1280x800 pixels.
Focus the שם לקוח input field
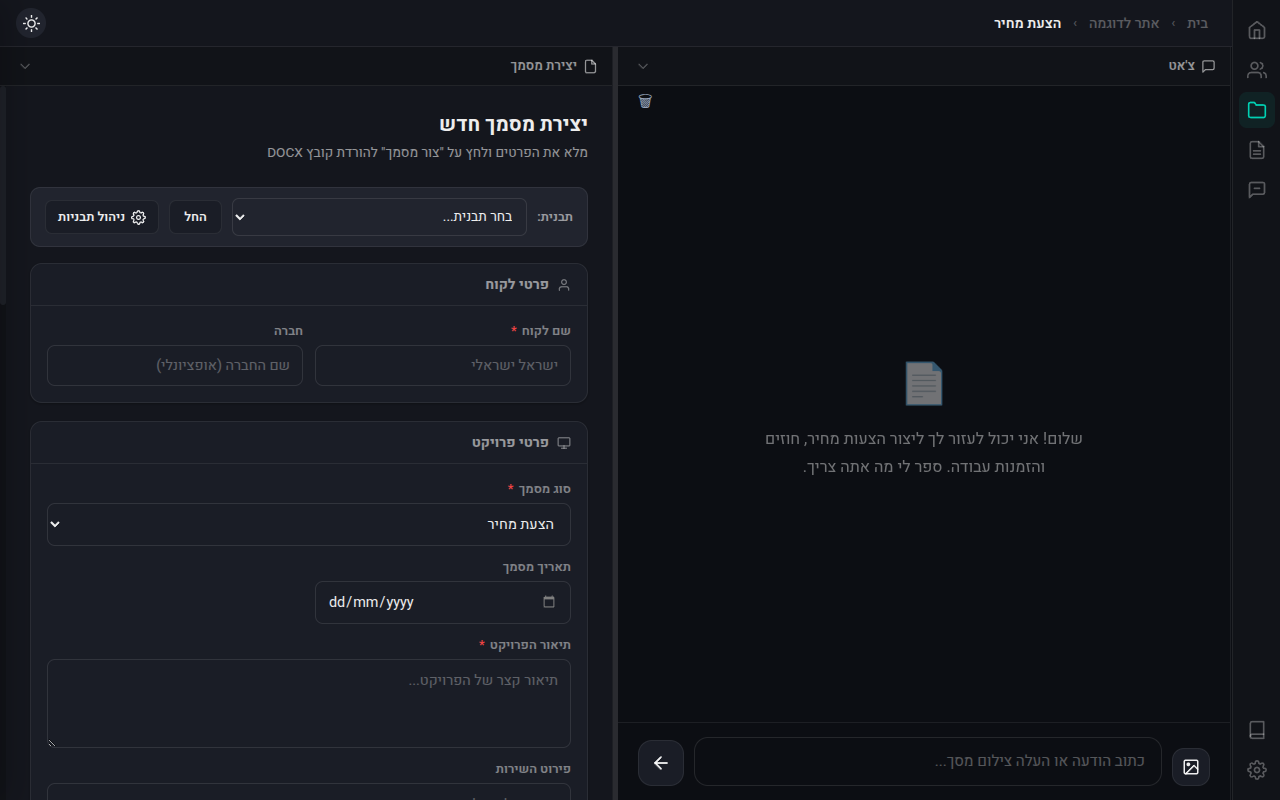point(443,365)
